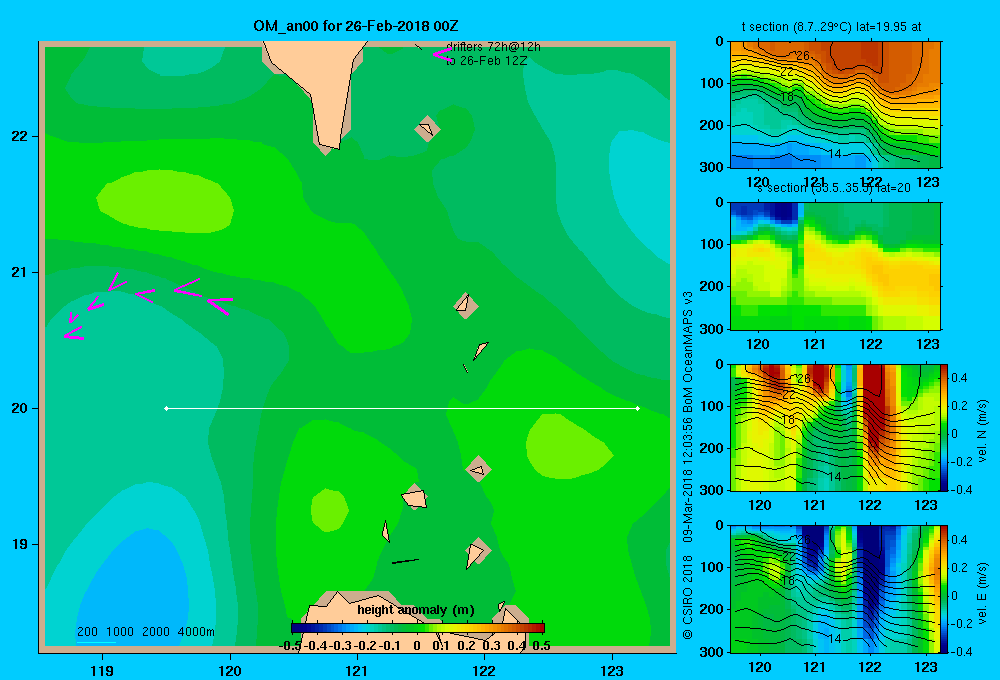
Task: Click contour label '14' in temperature section
Action: click(x=835, y=154)
